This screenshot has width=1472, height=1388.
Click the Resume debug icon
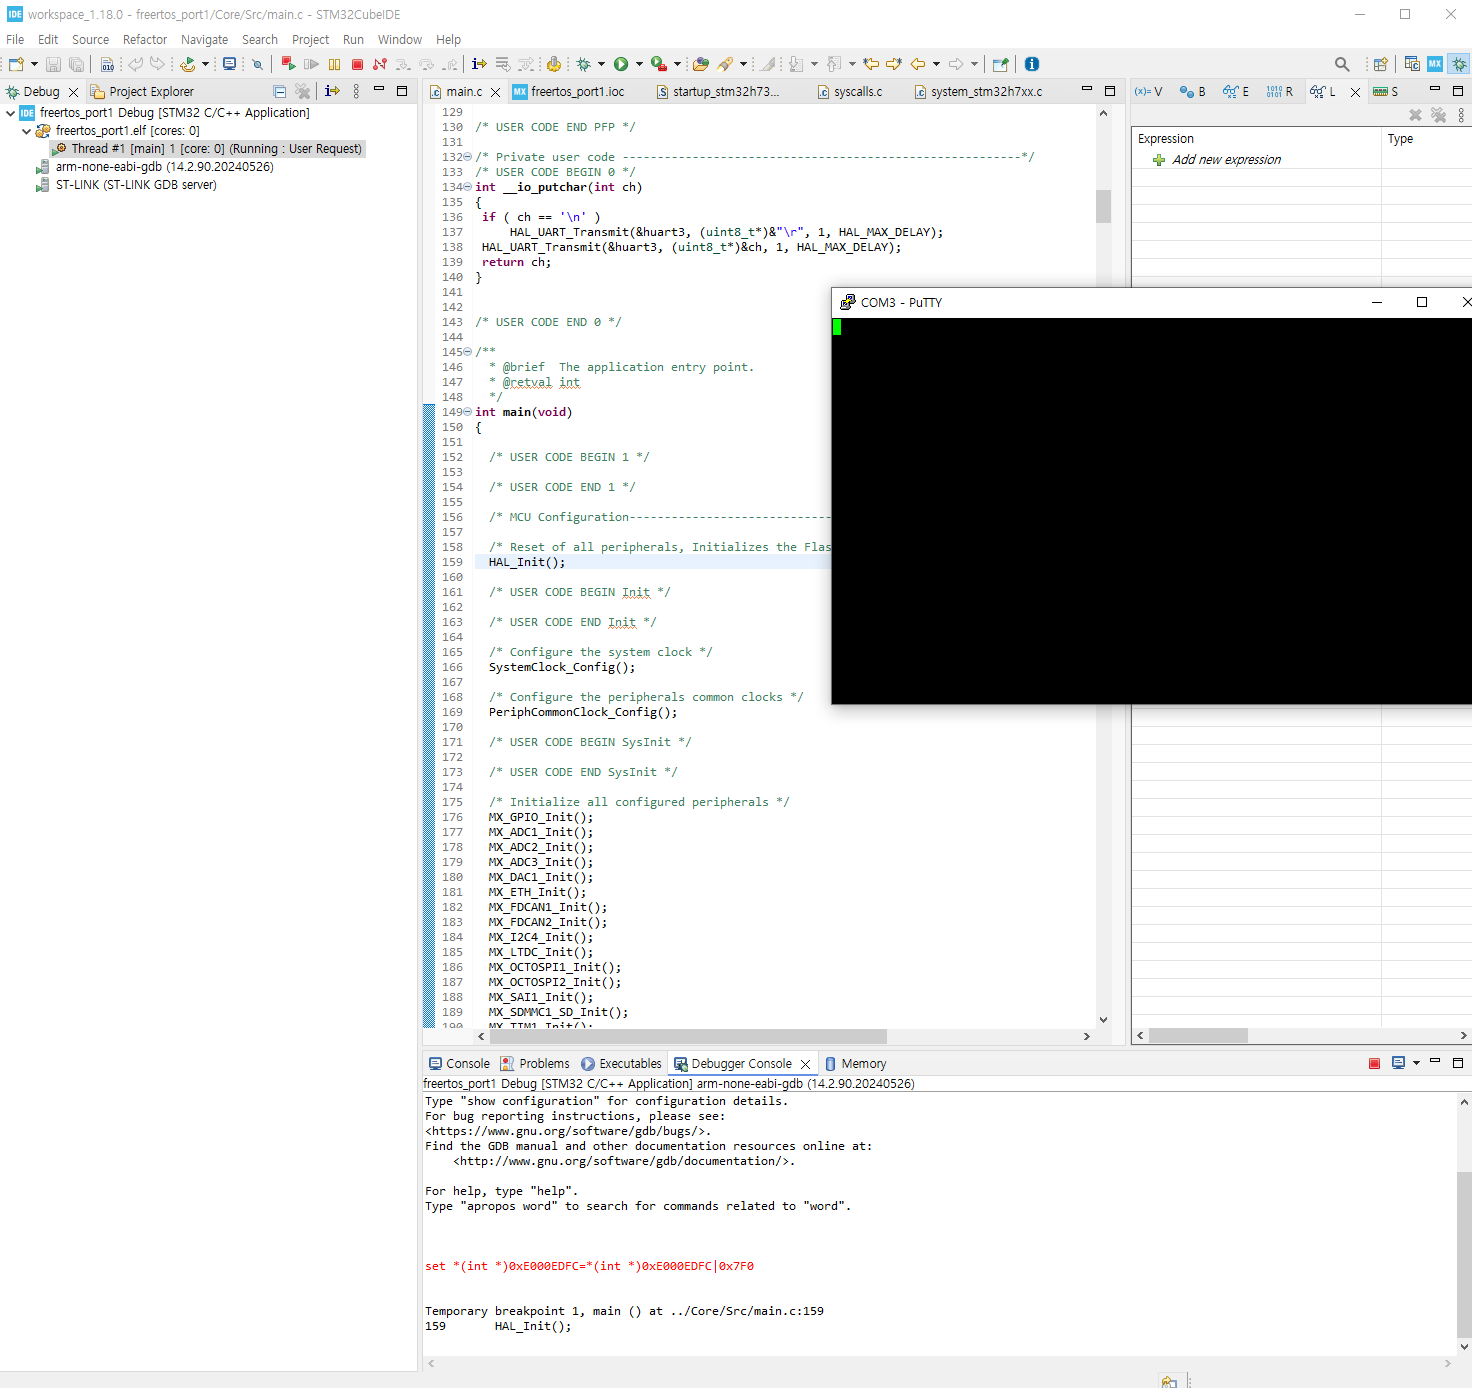(x=311, y=64)
